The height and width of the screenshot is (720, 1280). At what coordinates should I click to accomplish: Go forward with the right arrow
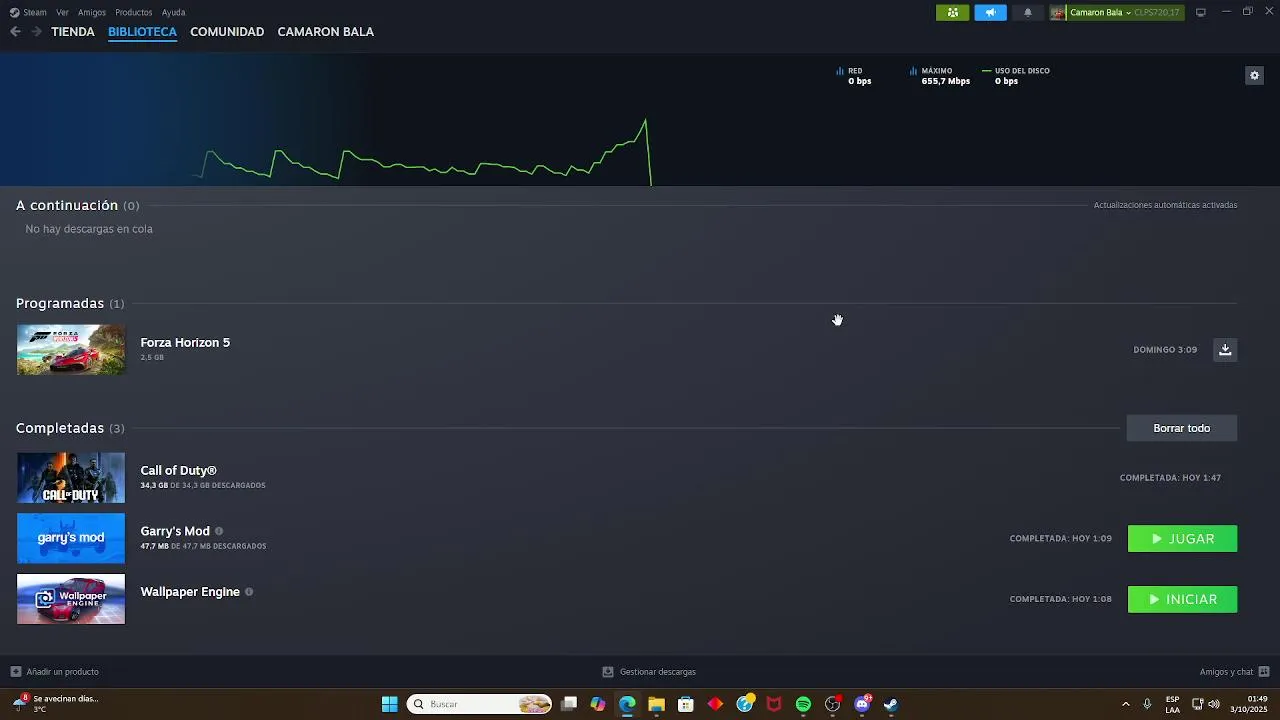coord(36,32)
